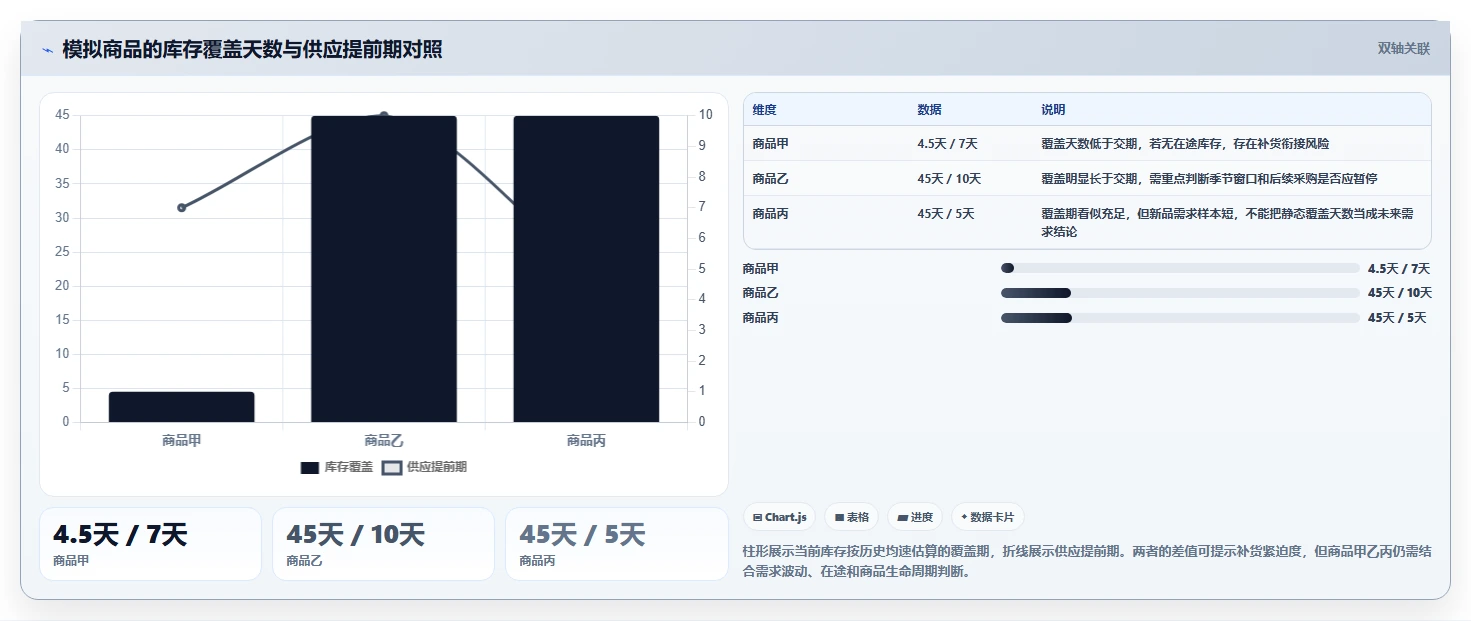
Task: Toggle the 库存覆盖 legend entry
Action: [337, 467]
